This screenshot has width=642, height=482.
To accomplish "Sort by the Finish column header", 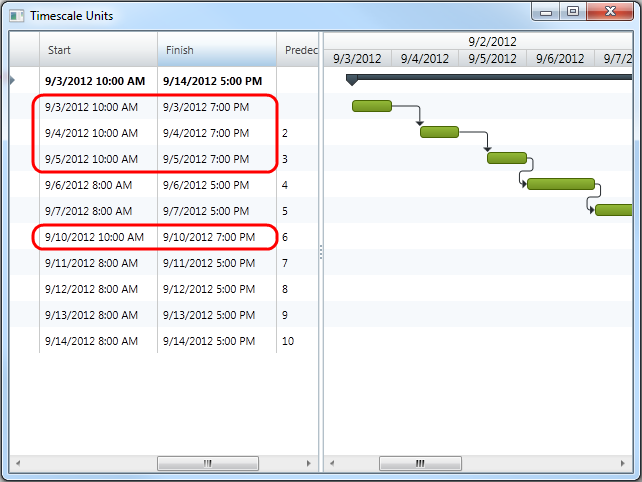I will point(216,50).
